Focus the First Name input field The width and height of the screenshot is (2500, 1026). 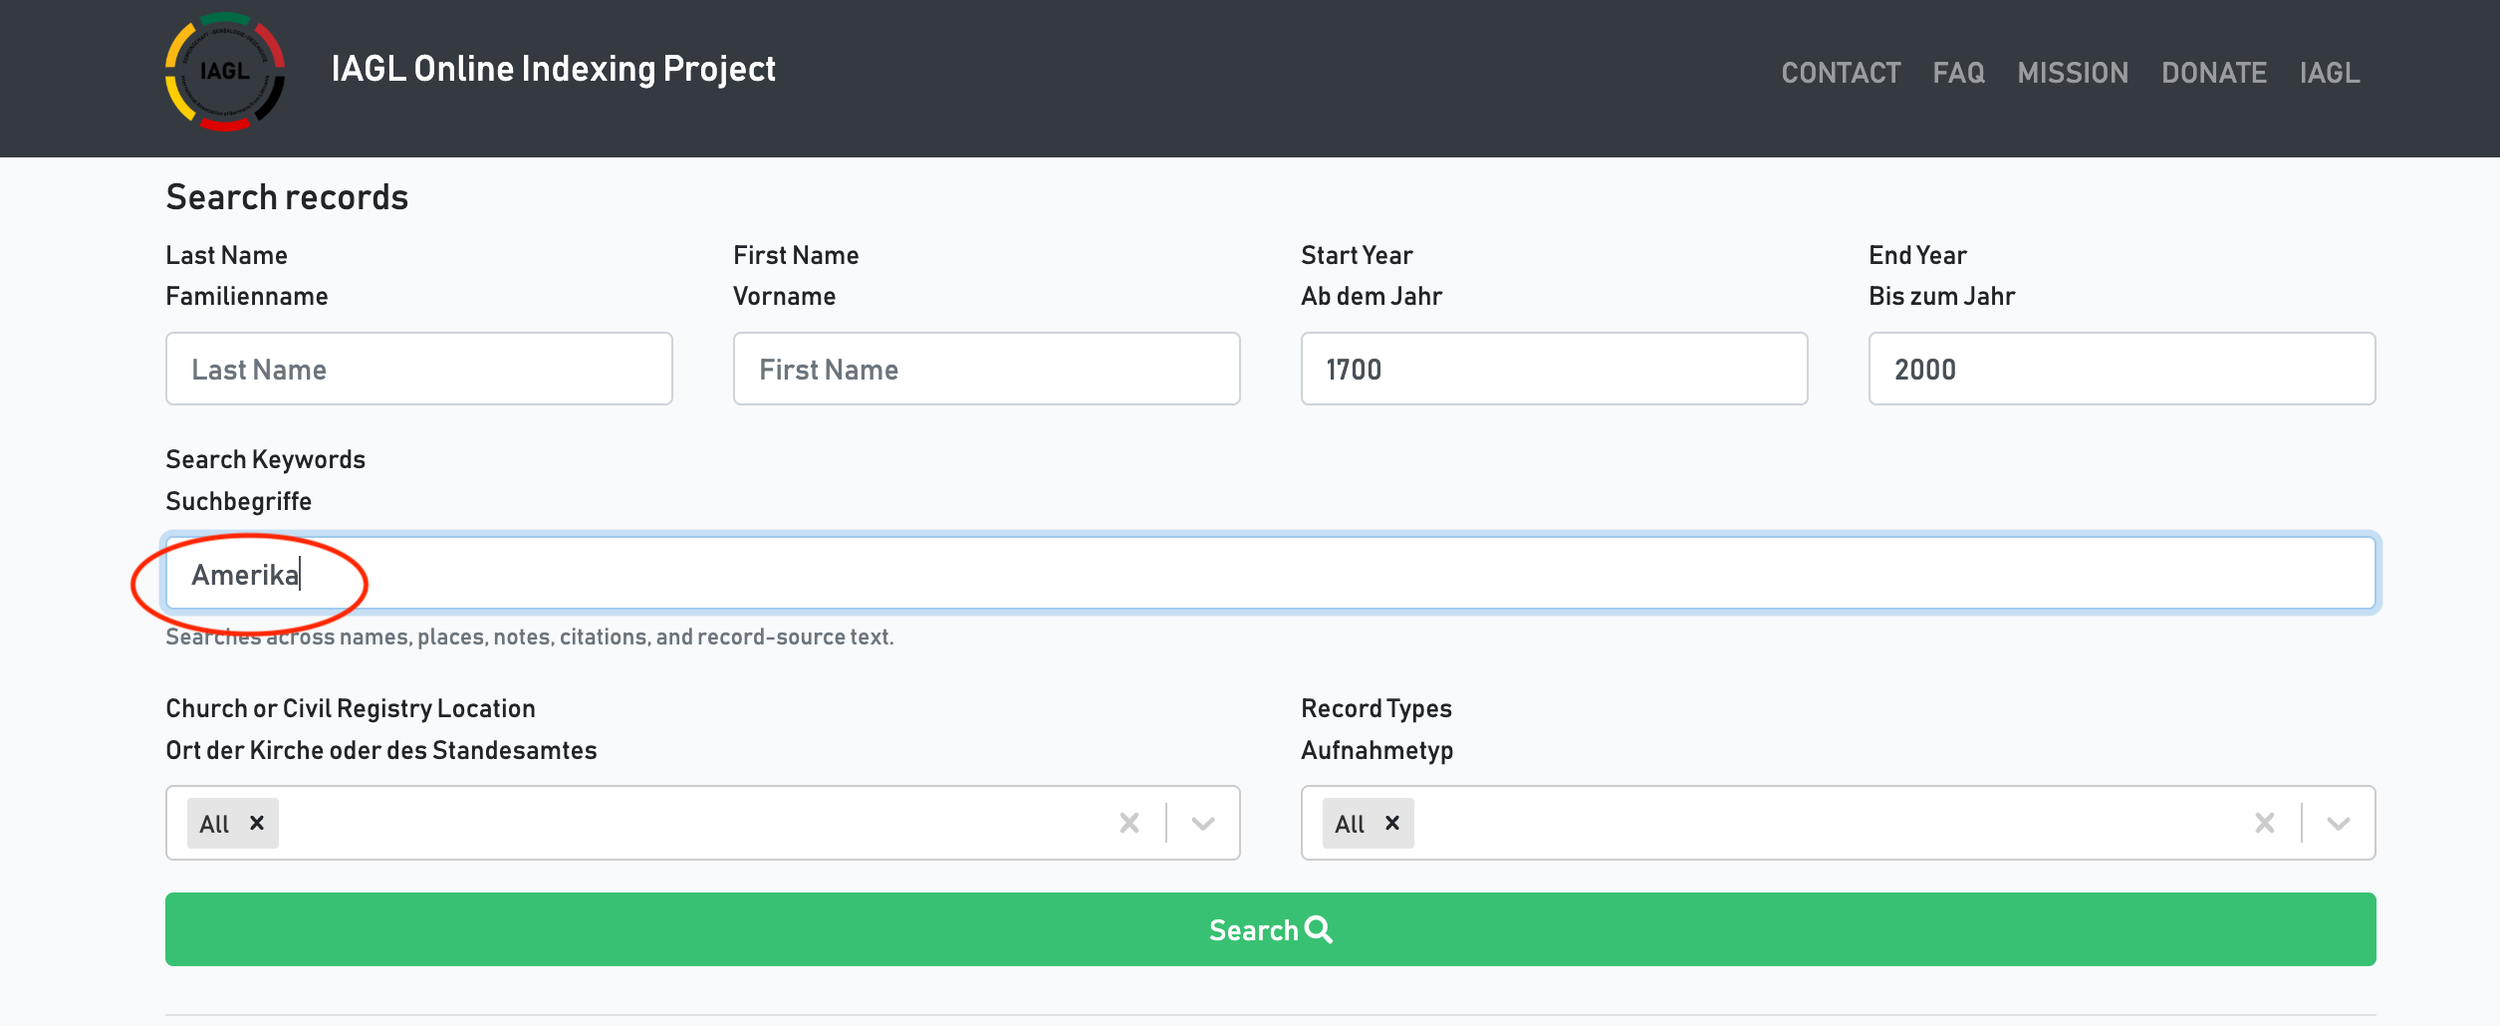tap(986, 369)
